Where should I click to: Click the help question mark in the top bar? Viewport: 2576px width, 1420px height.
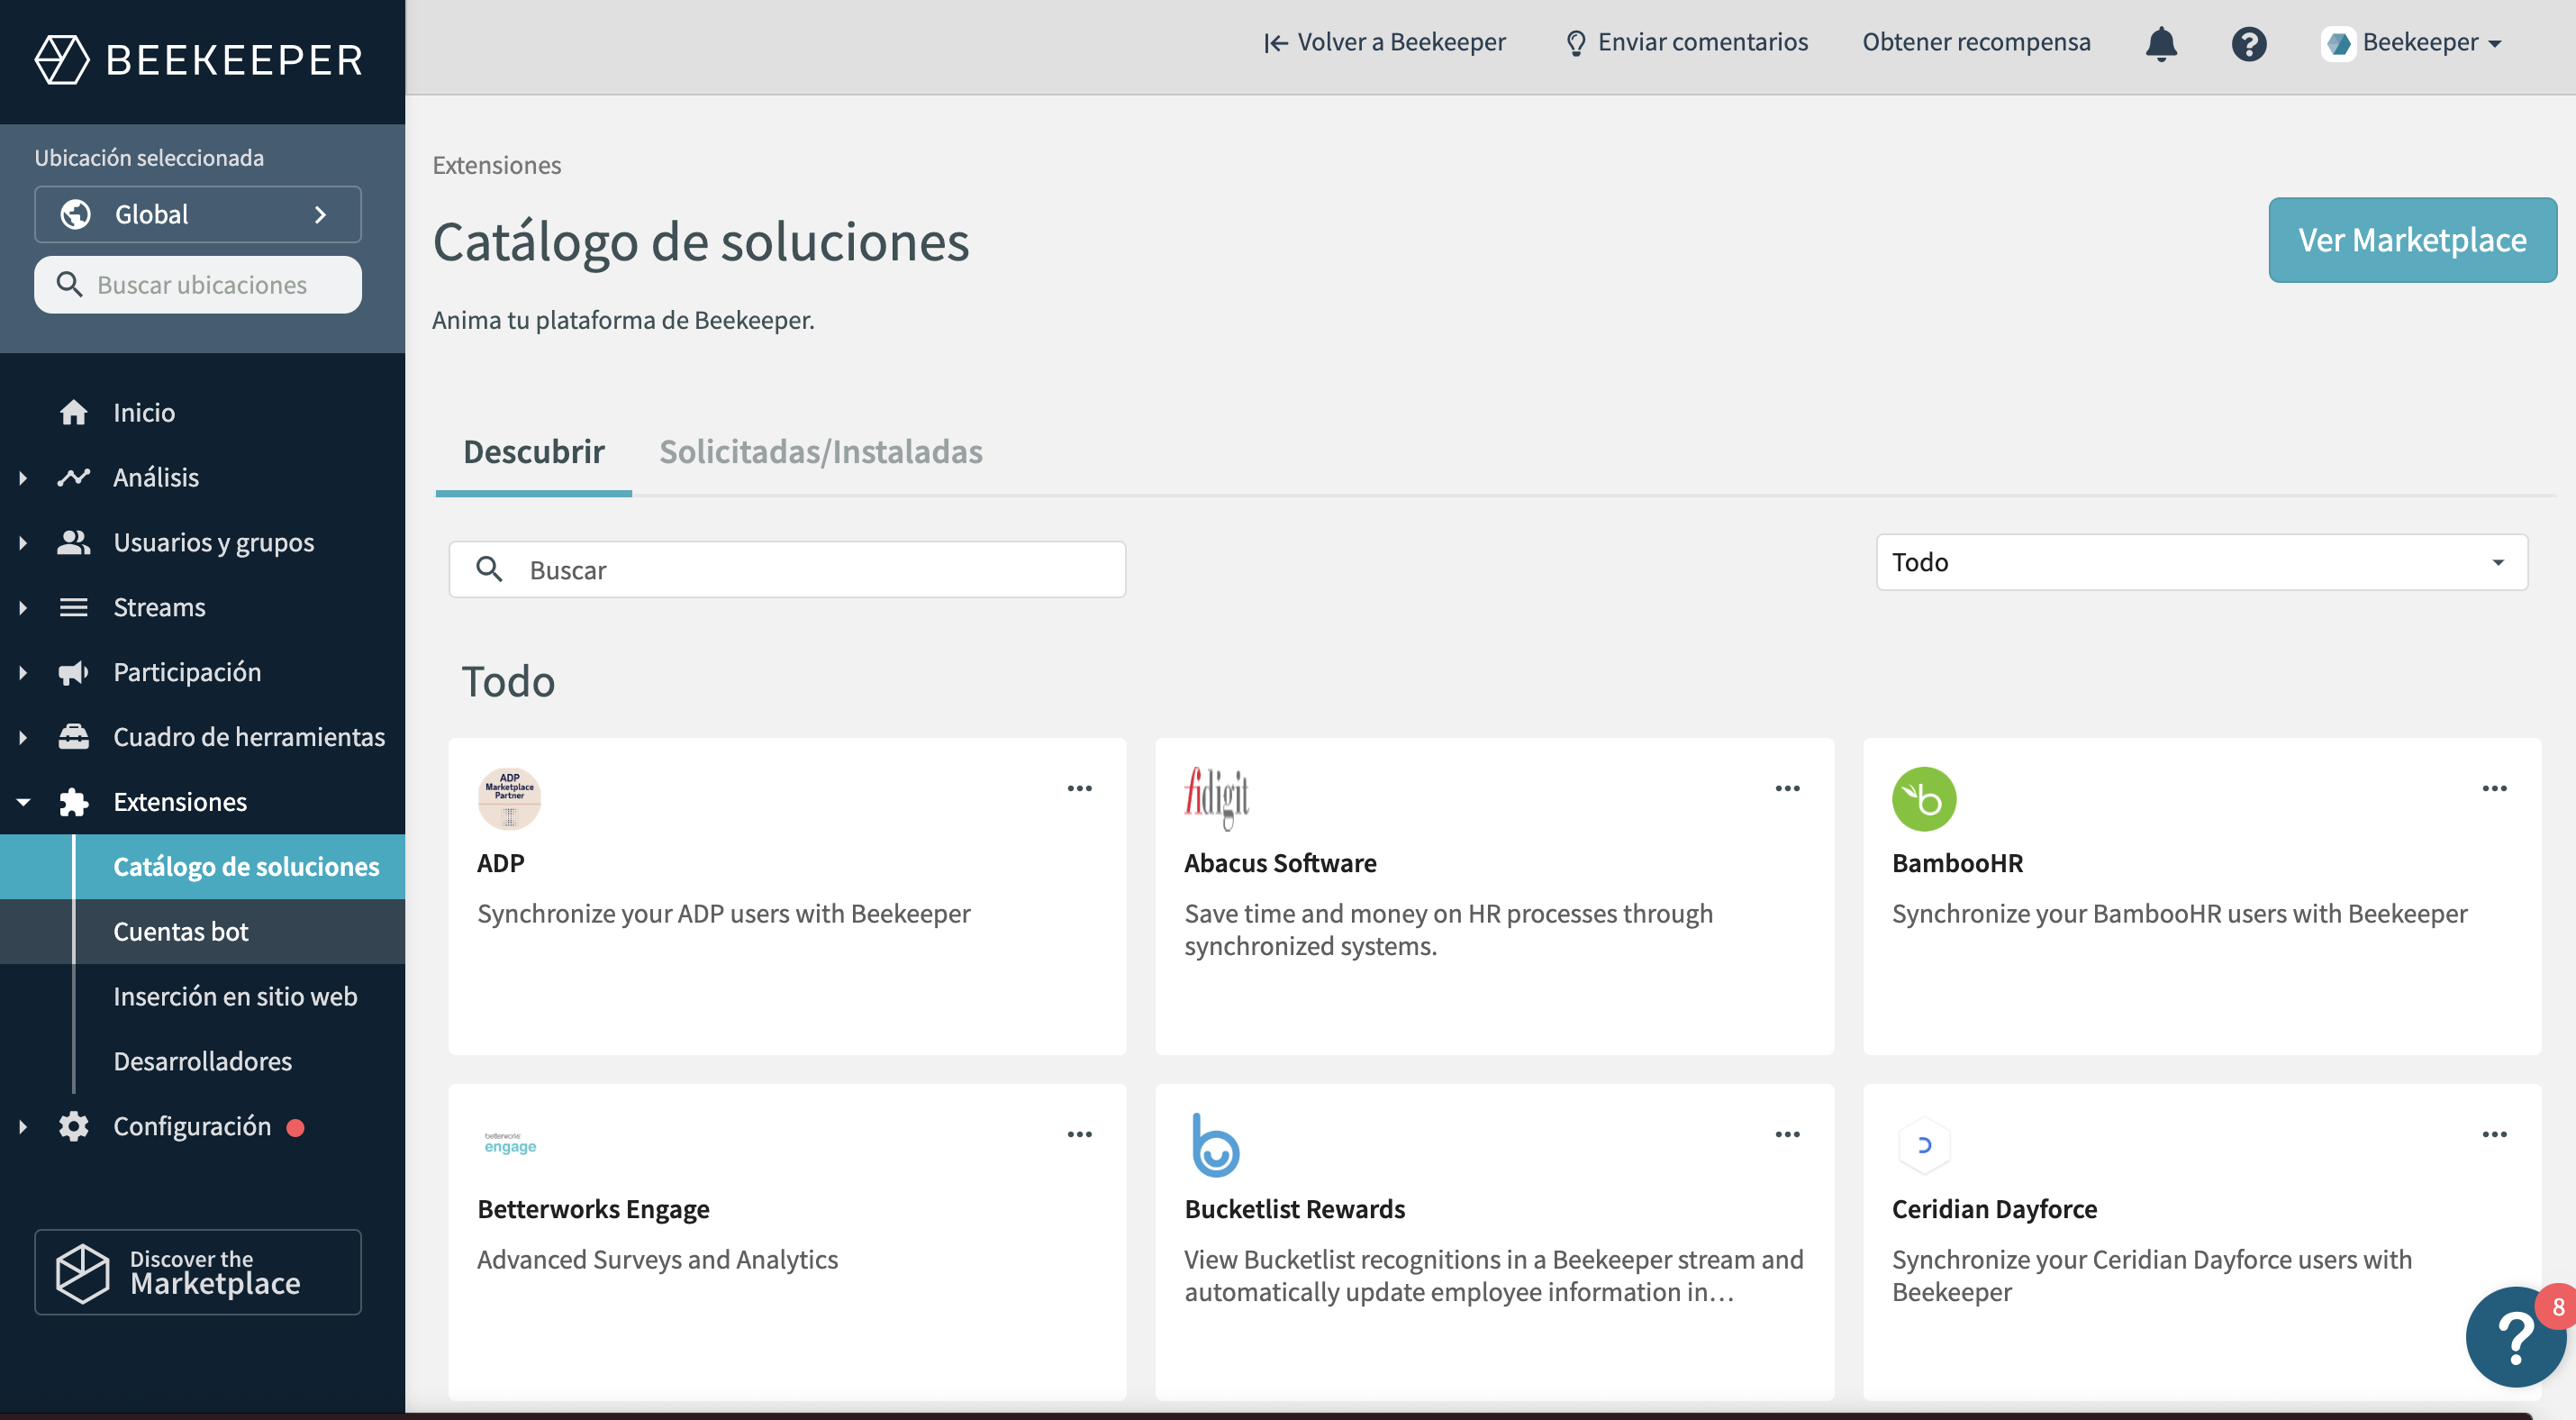click(x=2249, y=43)
